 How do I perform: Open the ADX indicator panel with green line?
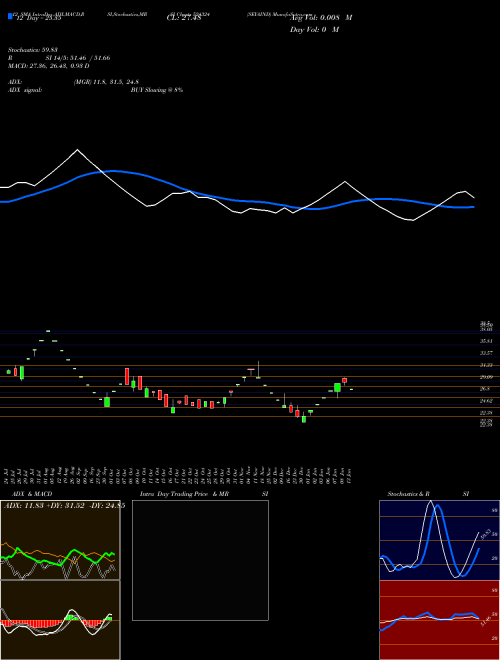[60, 540]
